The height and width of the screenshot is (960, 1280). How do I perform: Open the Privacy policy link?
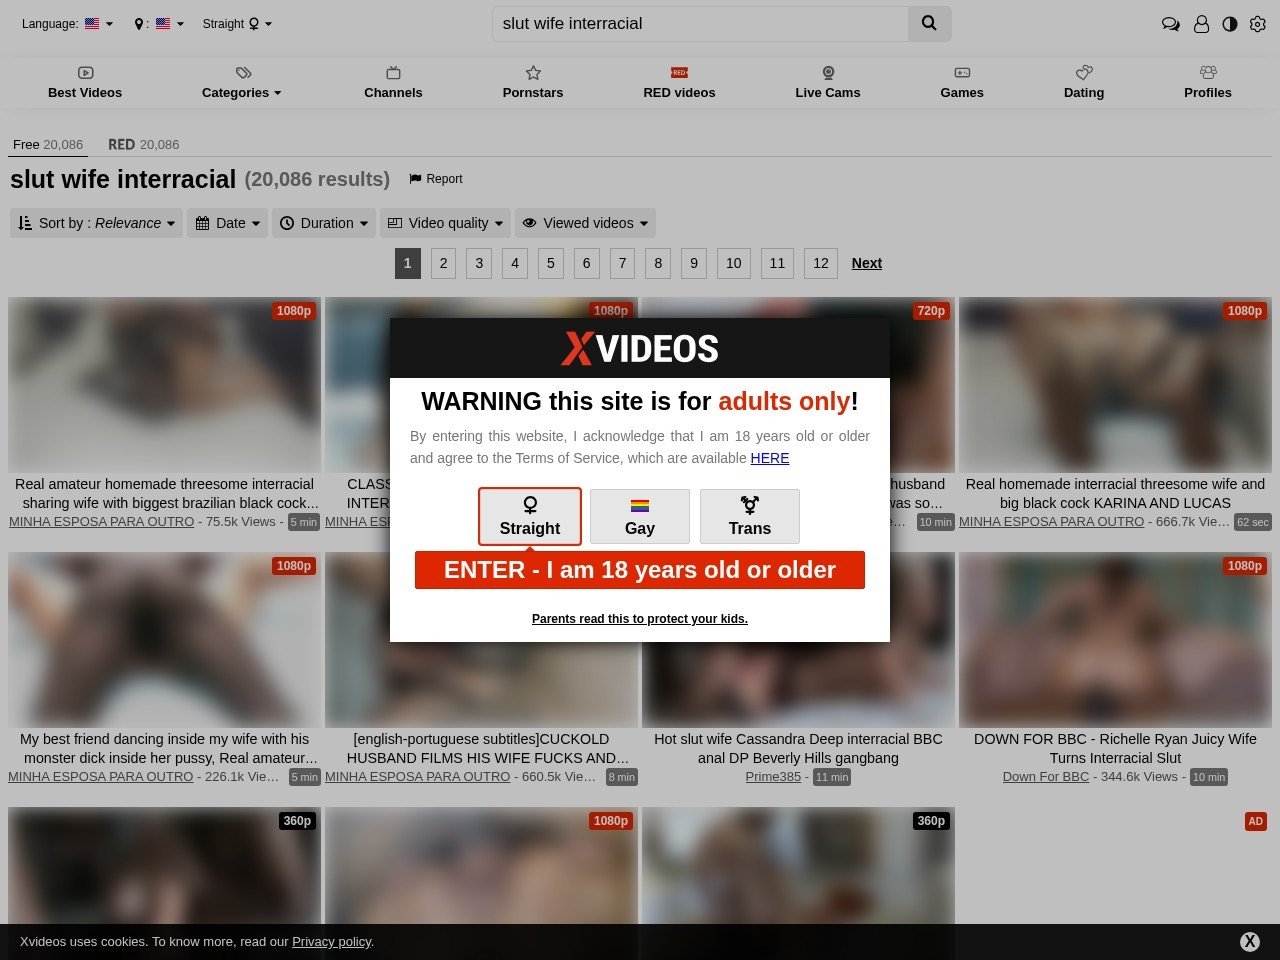(331, 941)
